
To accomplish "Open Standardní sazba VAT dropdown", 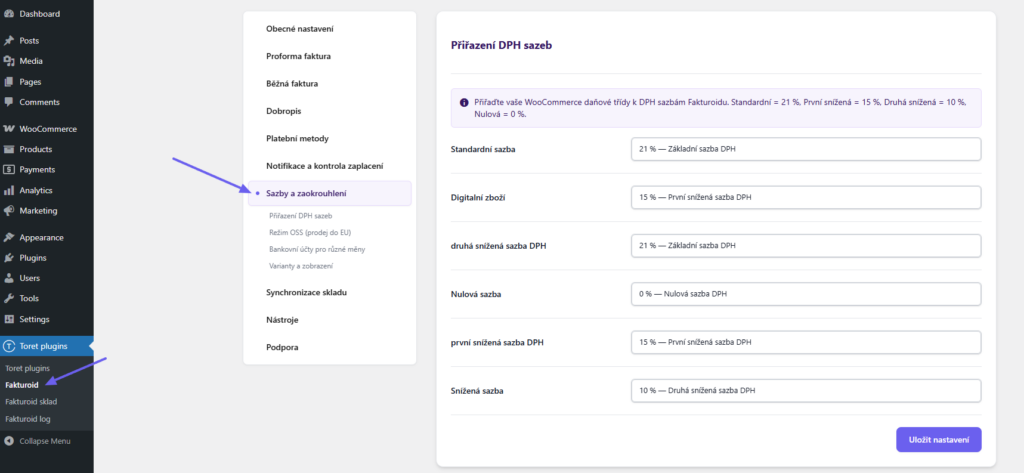I will point(806,149).
